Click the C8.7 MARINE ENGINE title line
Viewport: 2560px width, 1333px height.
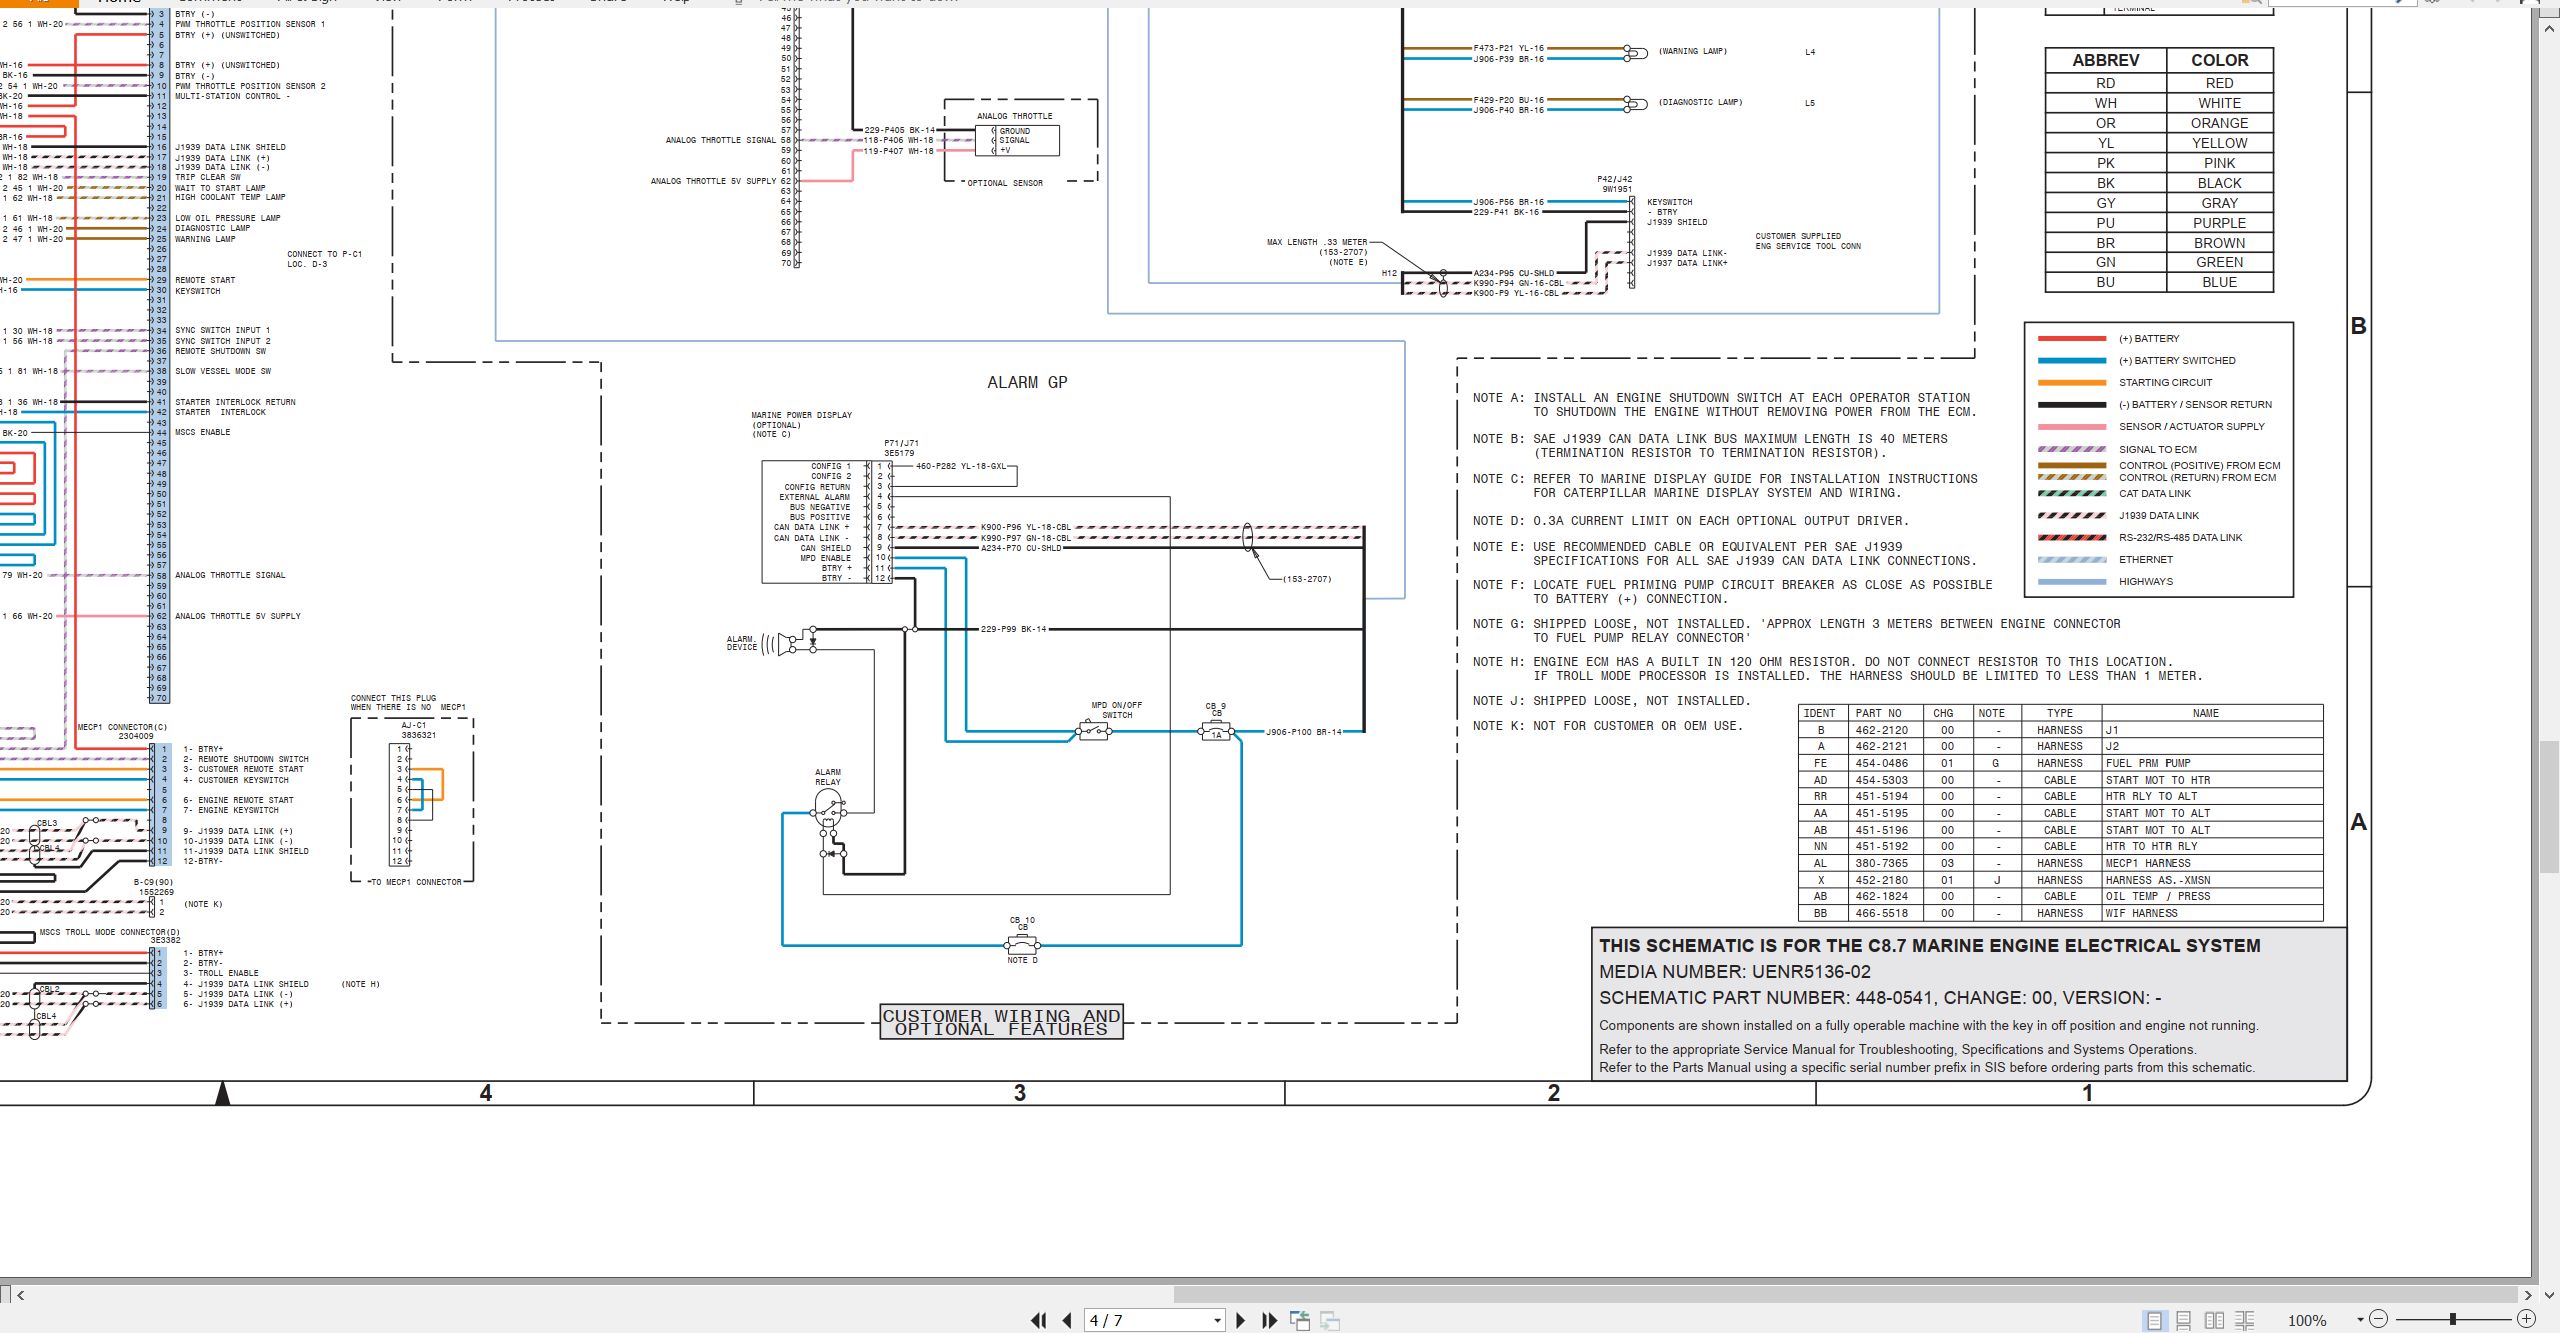[1929, 945]
